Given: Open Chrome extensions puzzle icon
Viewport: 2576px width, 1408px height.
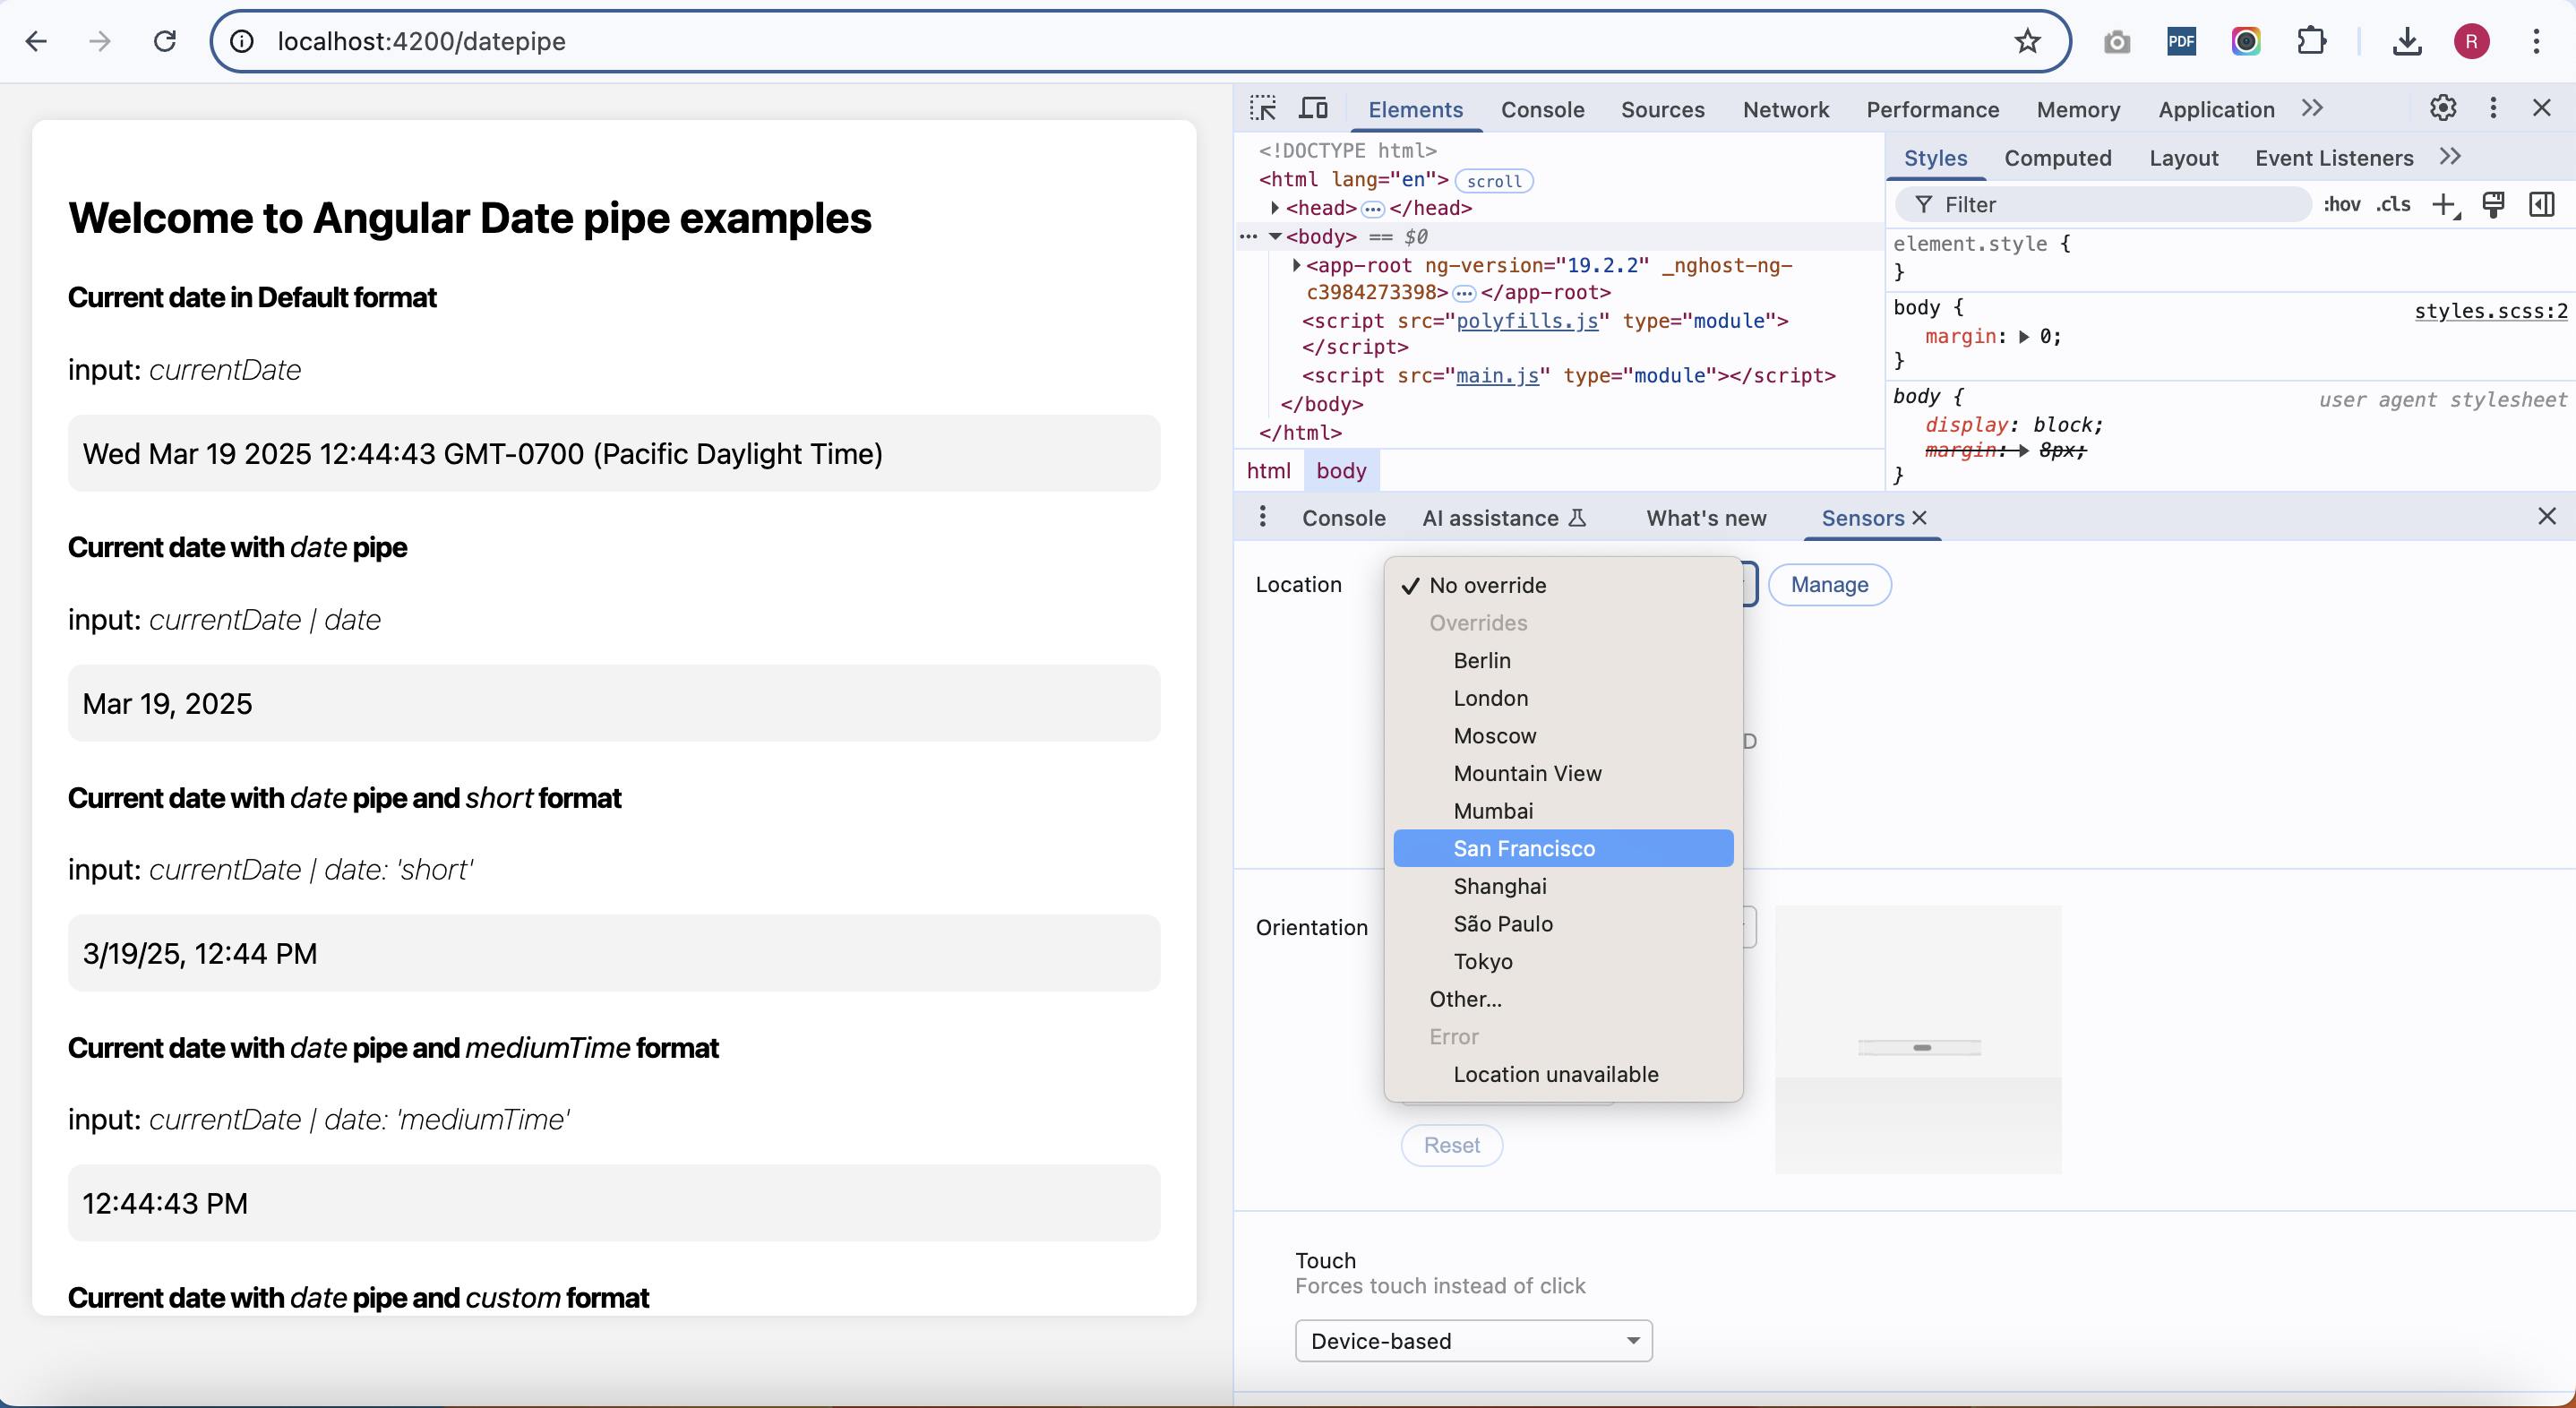Looking at the screenshot, I should point(2311,41).
